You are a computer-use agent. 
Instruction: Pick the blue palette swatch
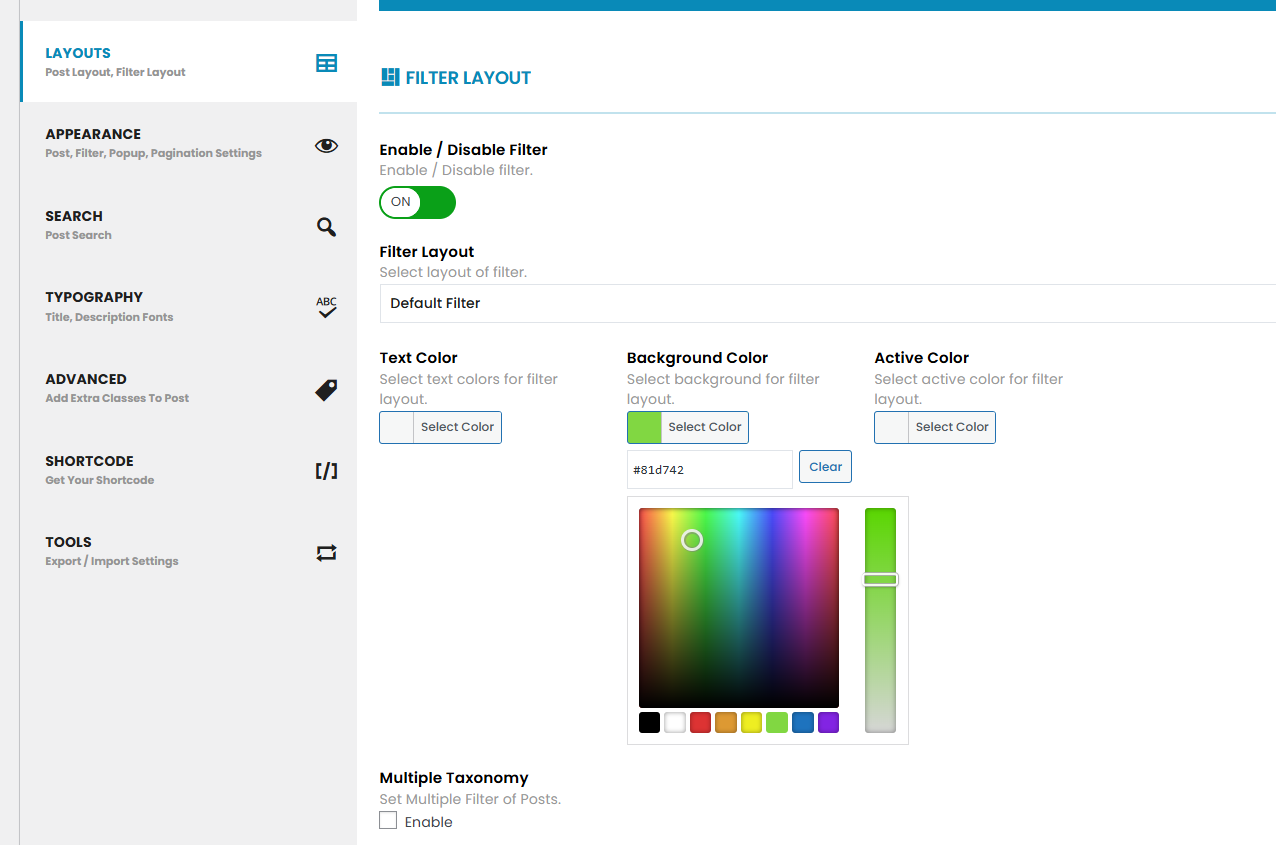pos(803,722)
